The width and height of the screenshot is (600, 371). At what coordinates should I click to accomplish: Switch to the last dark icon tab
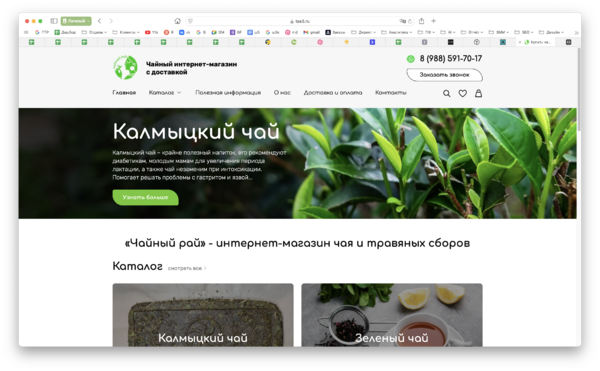pos(569,42)
